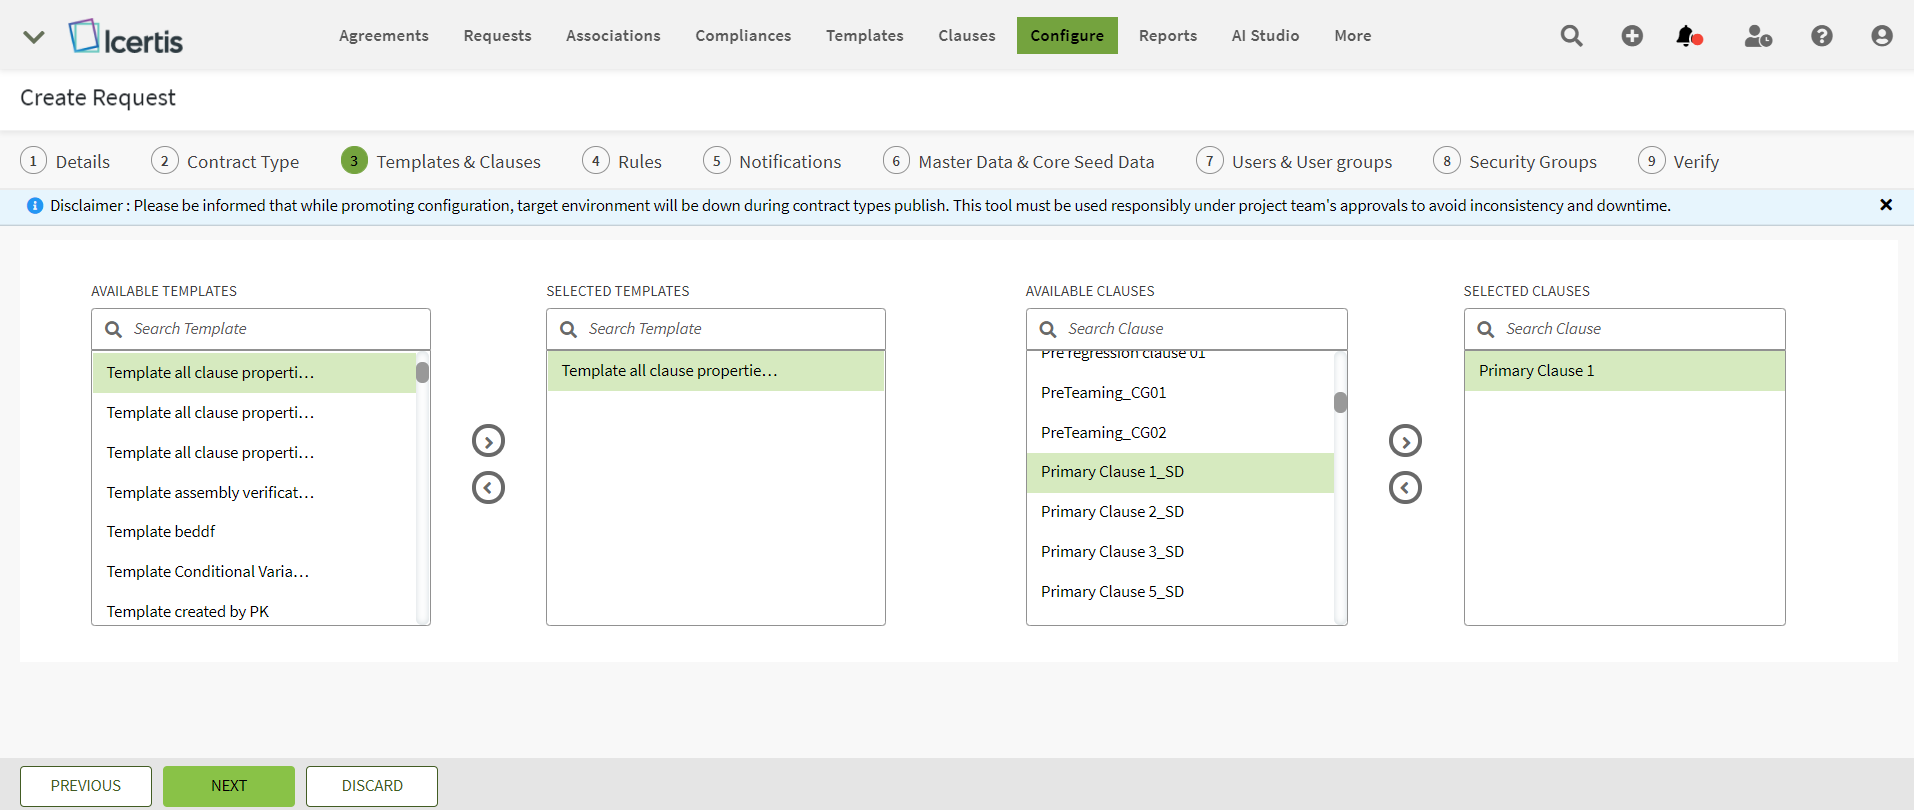Move selected template right with arrow

[488, 441]
